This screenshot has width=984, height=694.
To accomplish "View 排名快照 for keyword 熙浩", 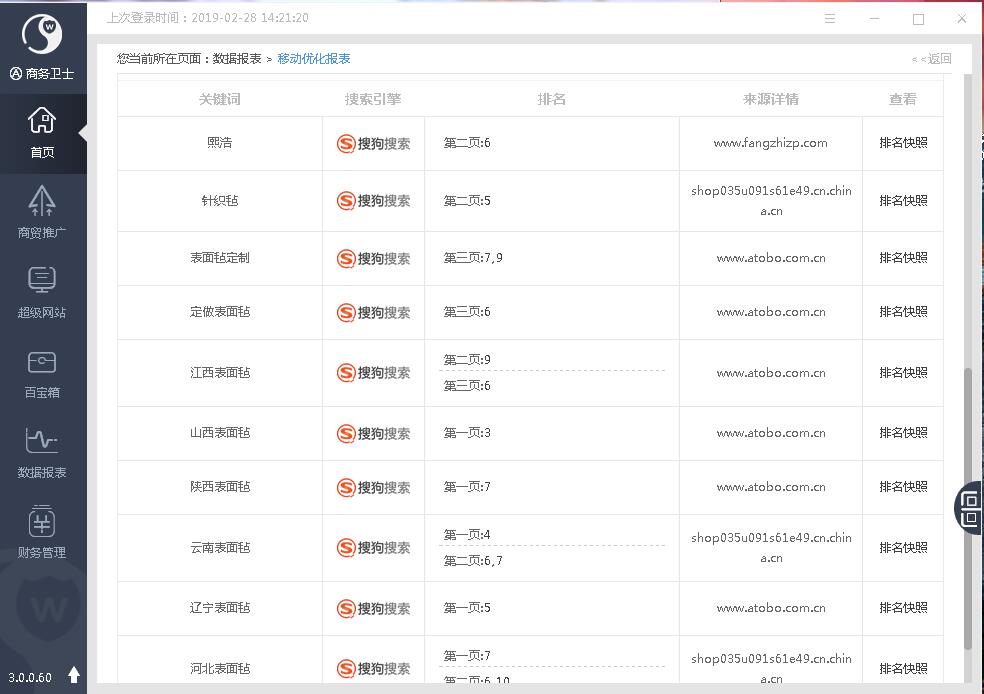I will (903, 143).
